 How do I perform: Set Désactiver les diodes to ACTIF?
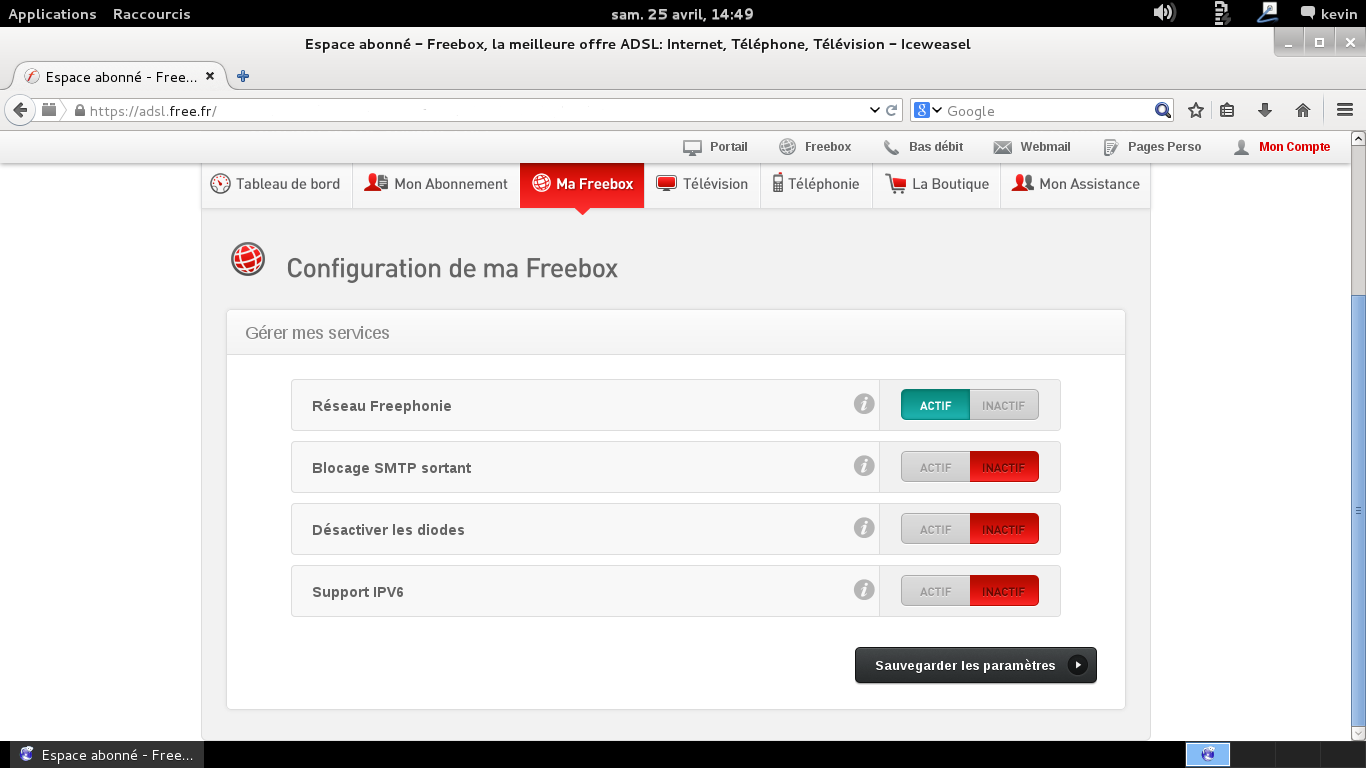(x=935, y=529)
